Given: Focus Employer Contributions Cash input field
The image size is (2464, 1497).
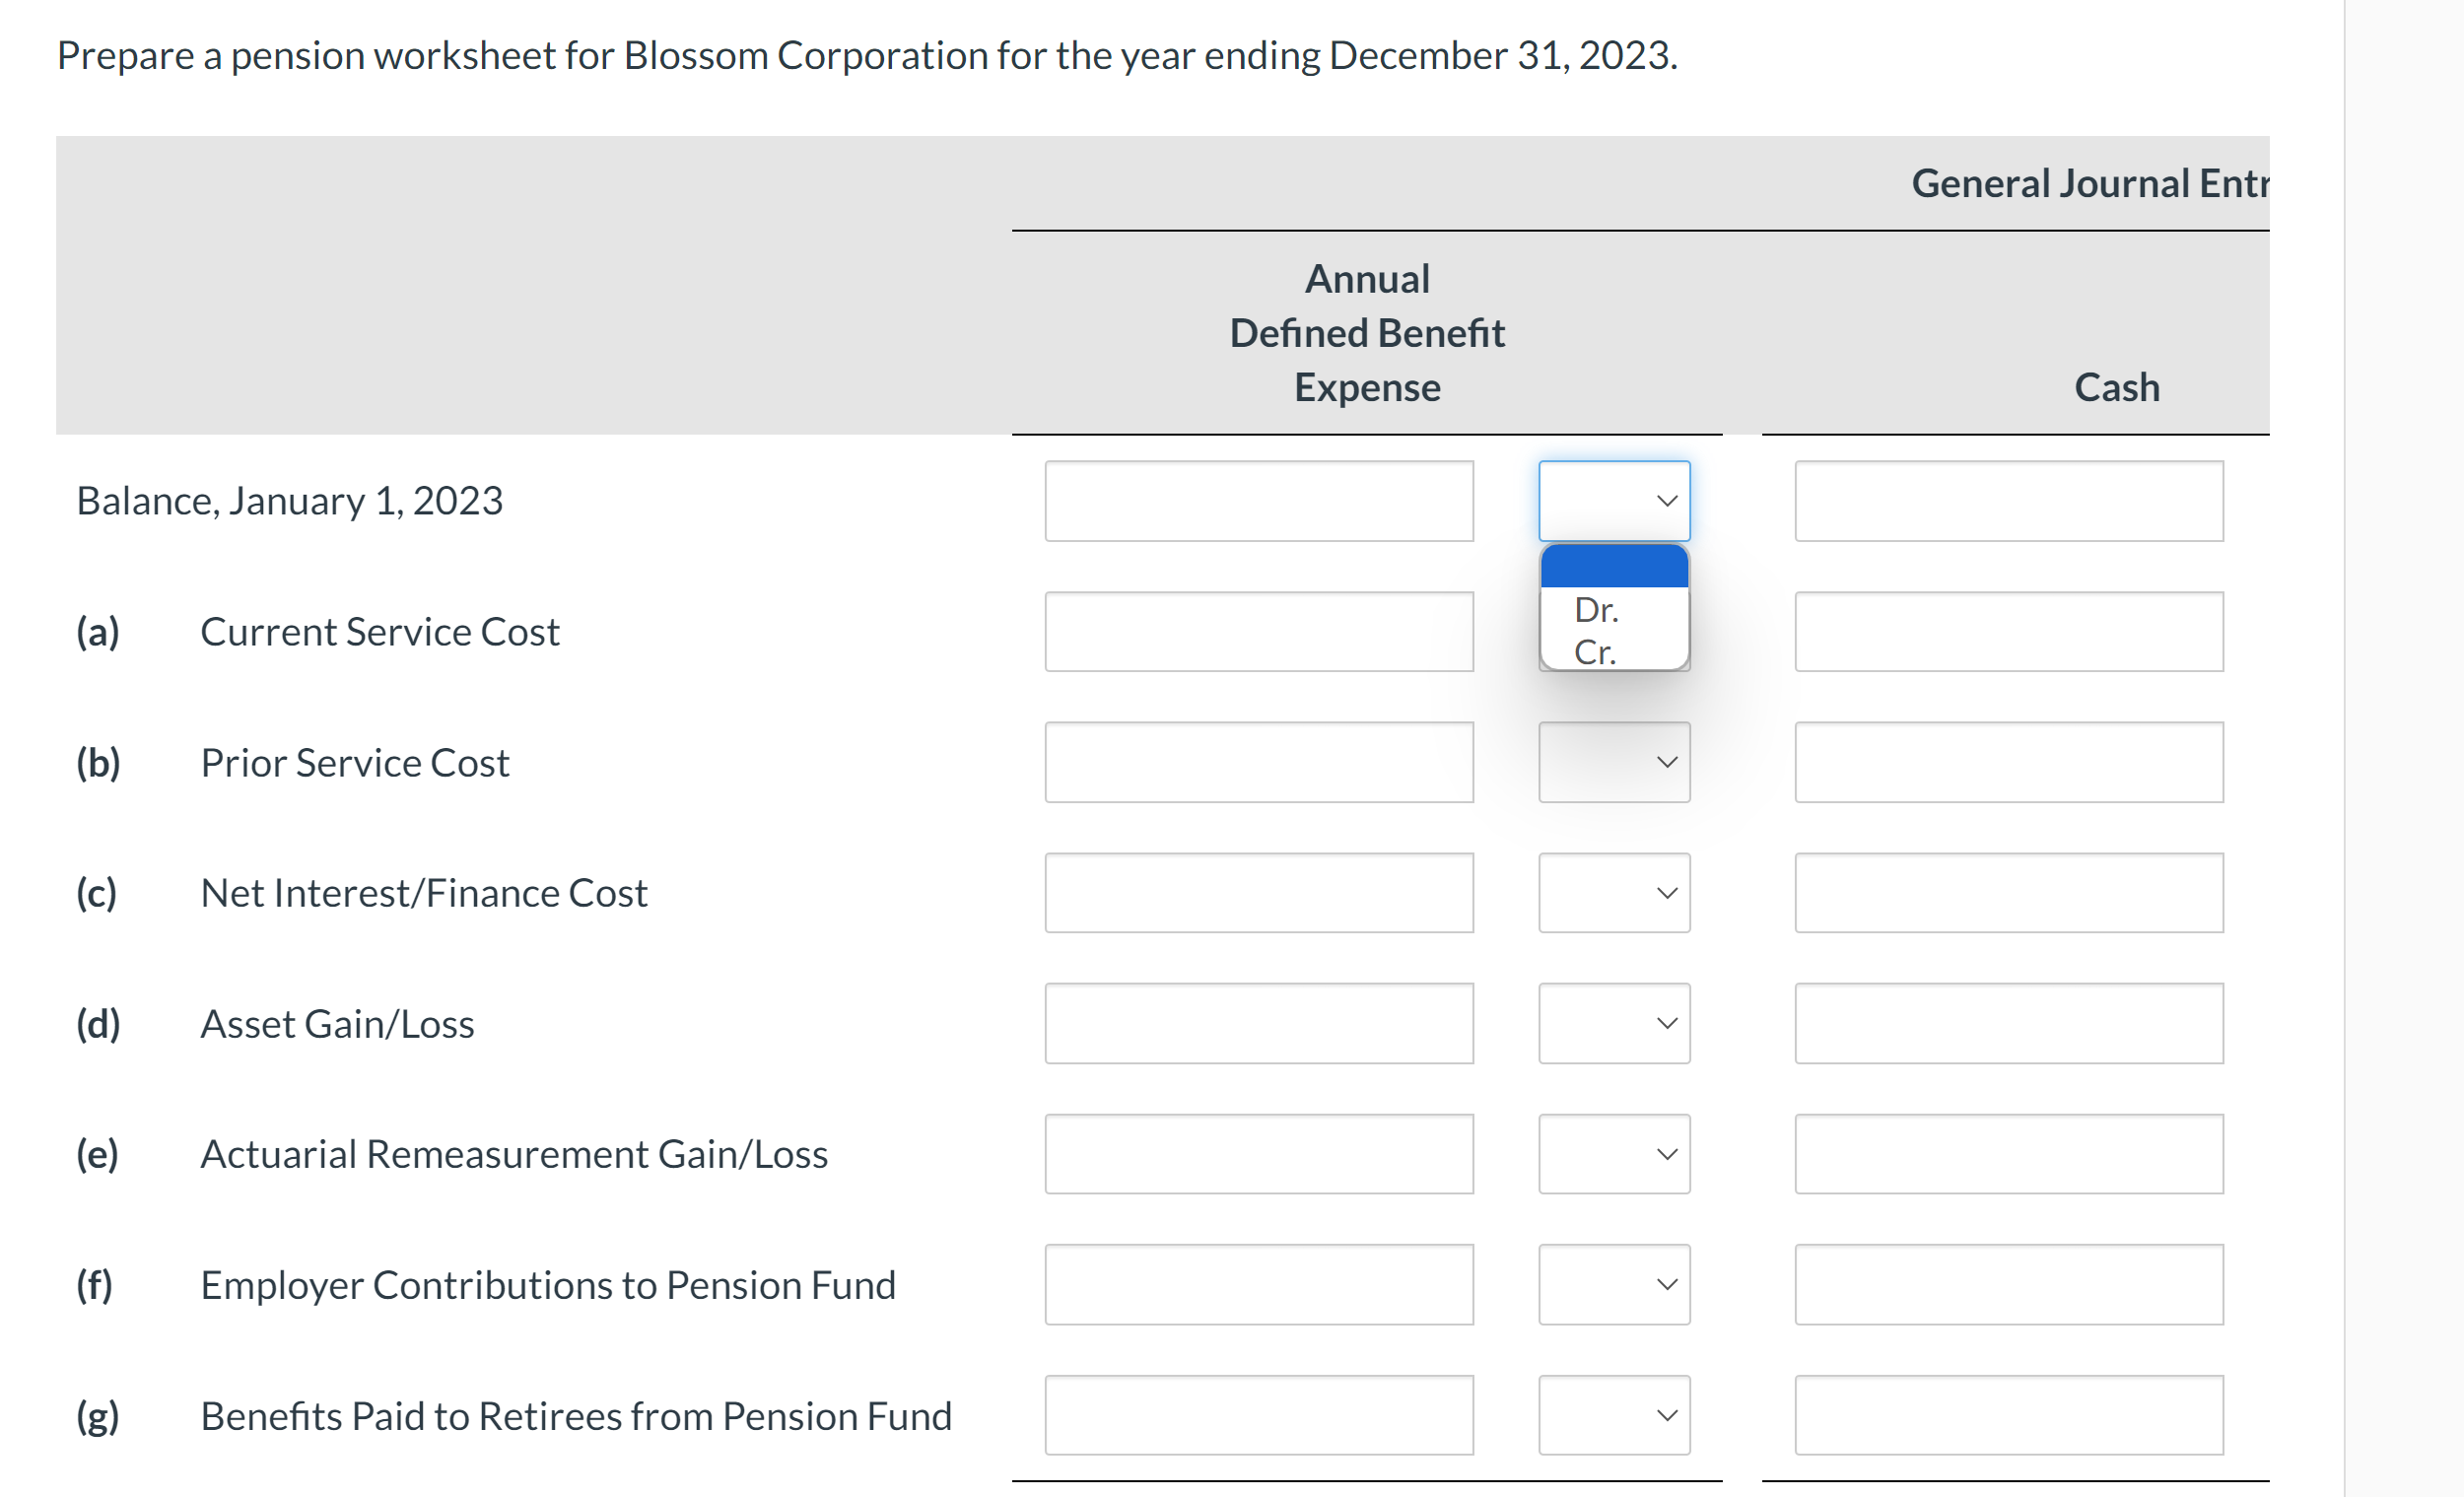Looking at the screenshot, I should click(x=2008, y=1284).
